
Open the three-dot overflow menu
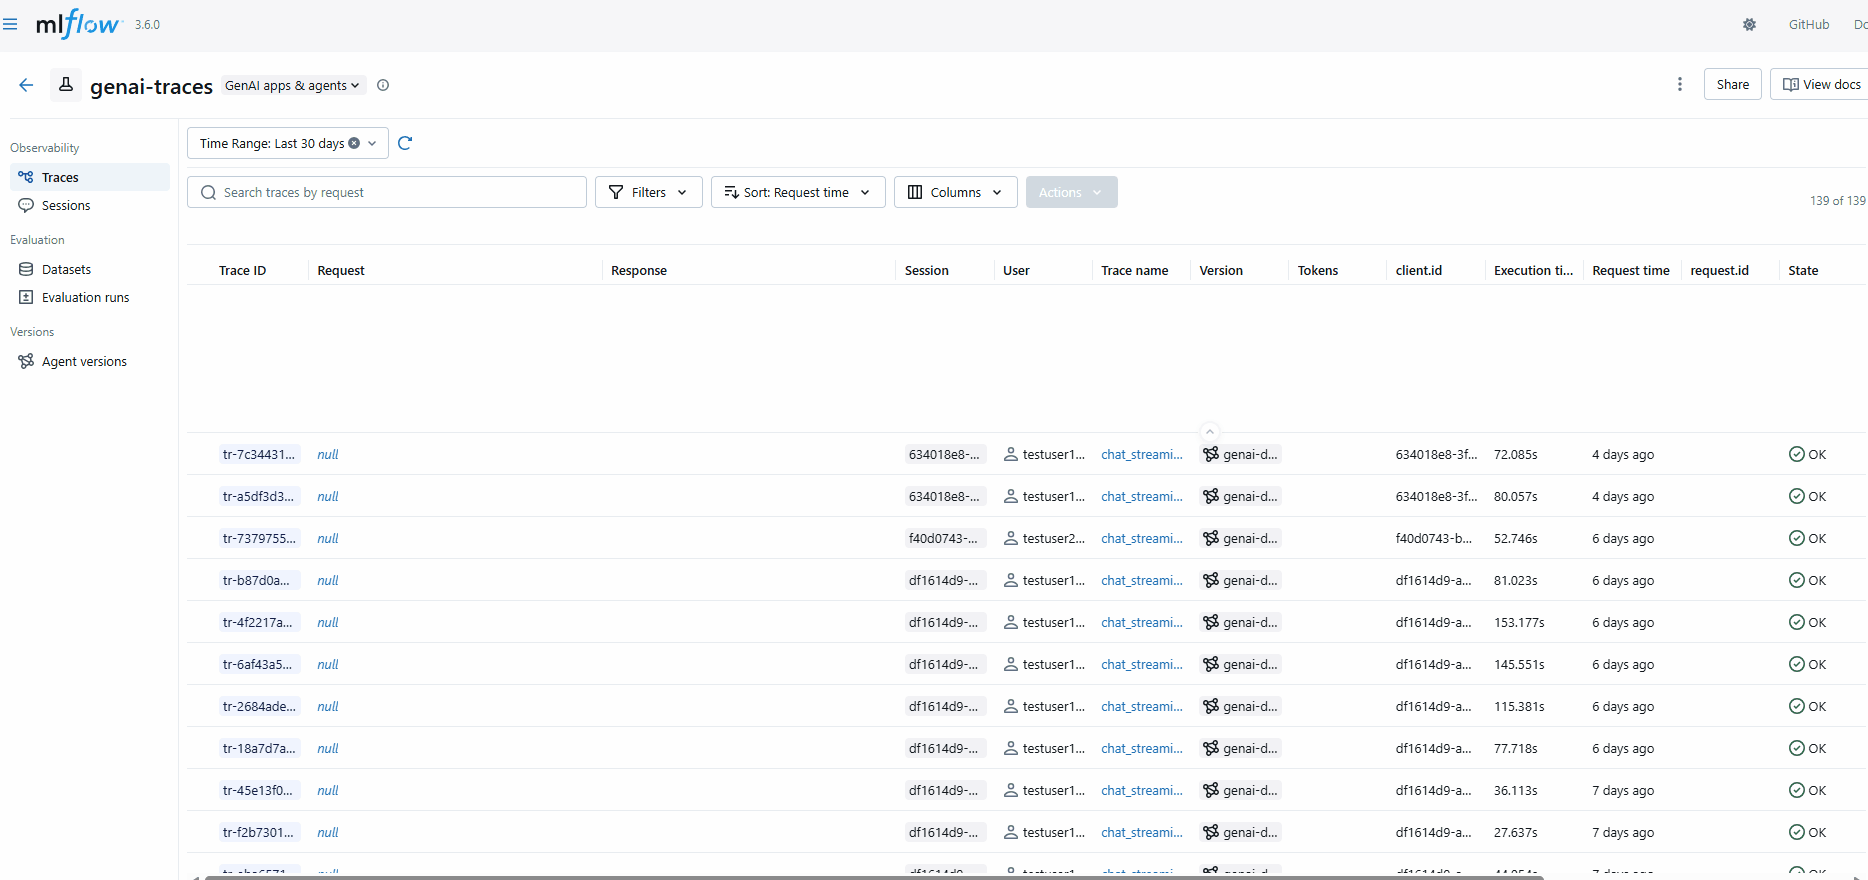click(x=1680, y=84)
